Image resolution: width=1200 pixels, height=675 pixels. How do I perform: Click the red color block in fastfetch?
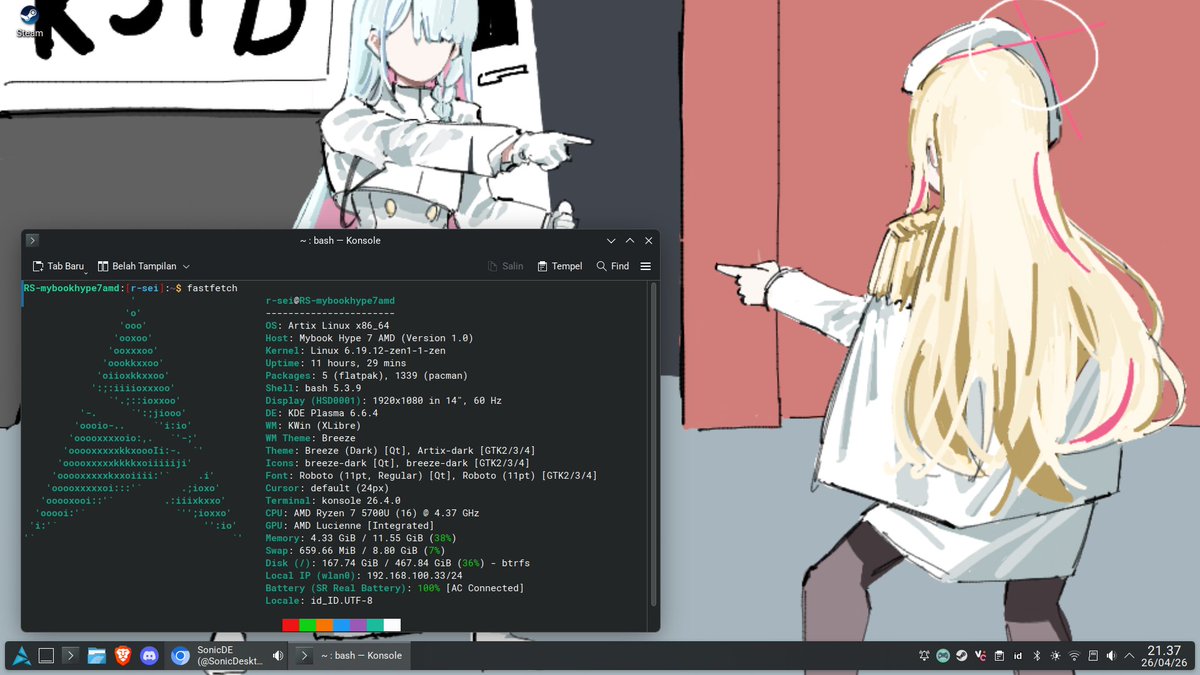(x=290, y=625)
